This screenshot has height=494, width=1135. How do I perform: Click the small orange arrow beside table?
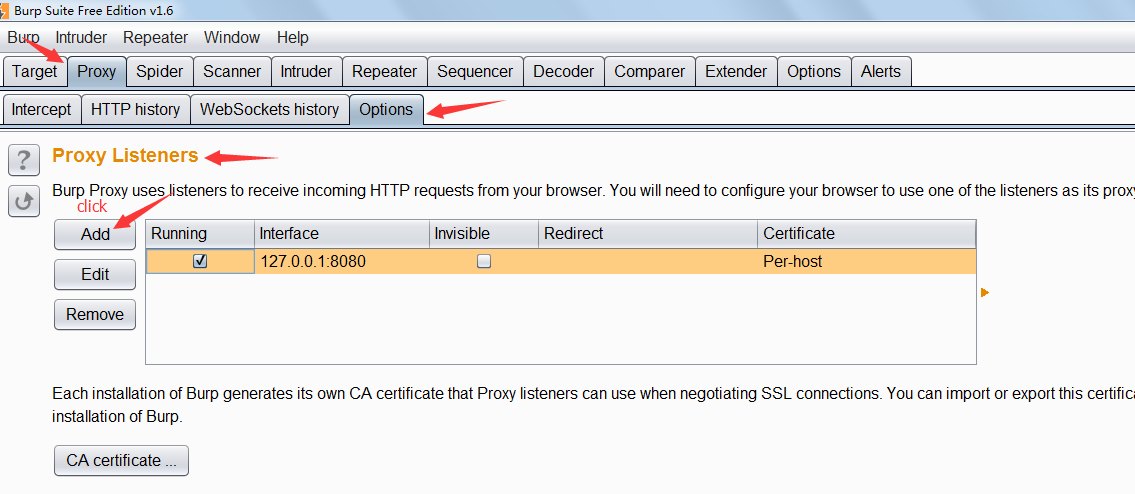985,292
